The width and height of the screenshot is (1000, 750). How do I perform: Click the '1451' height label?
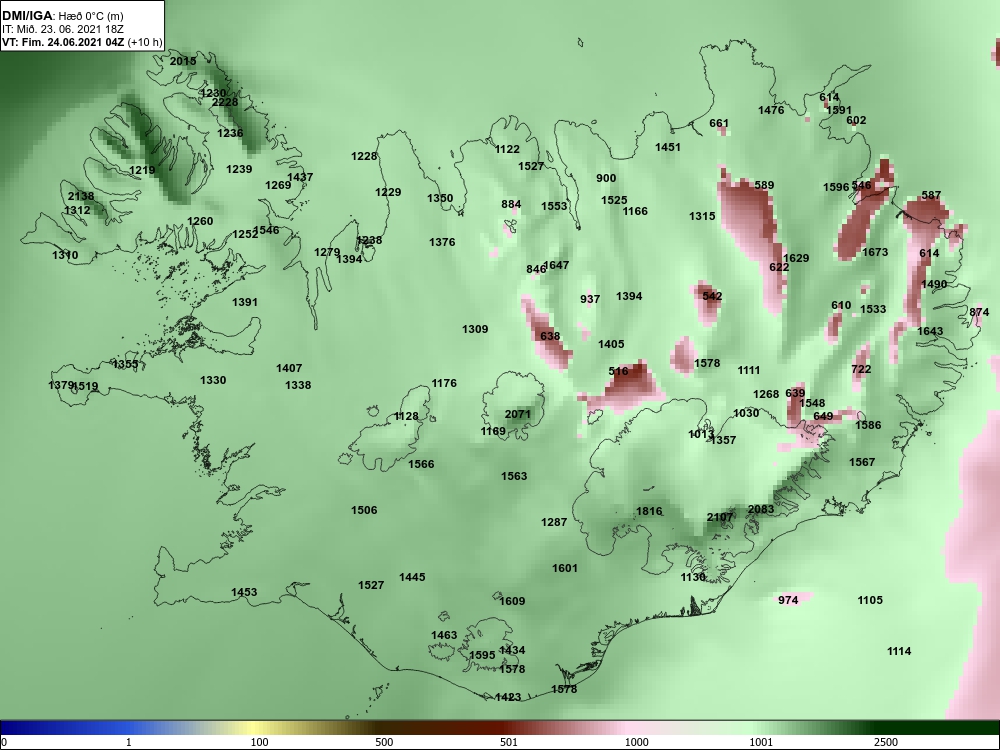tap(668, 147)
